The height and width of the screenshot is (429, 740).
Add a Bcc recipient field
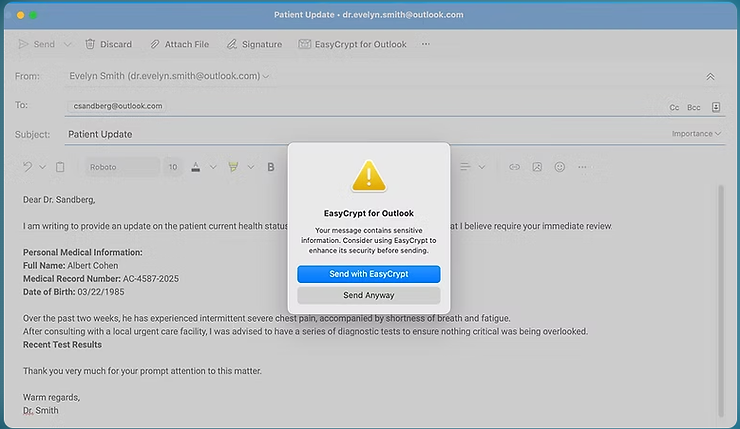(x=693, y=108)
